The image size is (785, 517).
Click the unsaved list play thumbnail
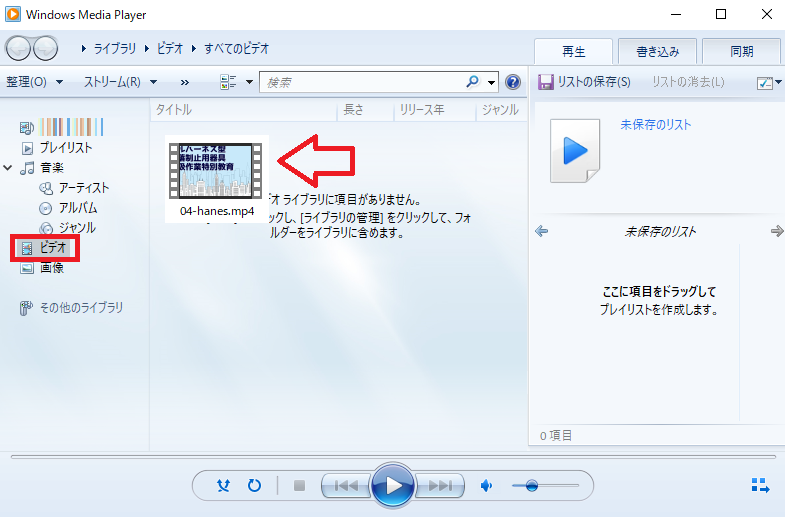(575, 151)
